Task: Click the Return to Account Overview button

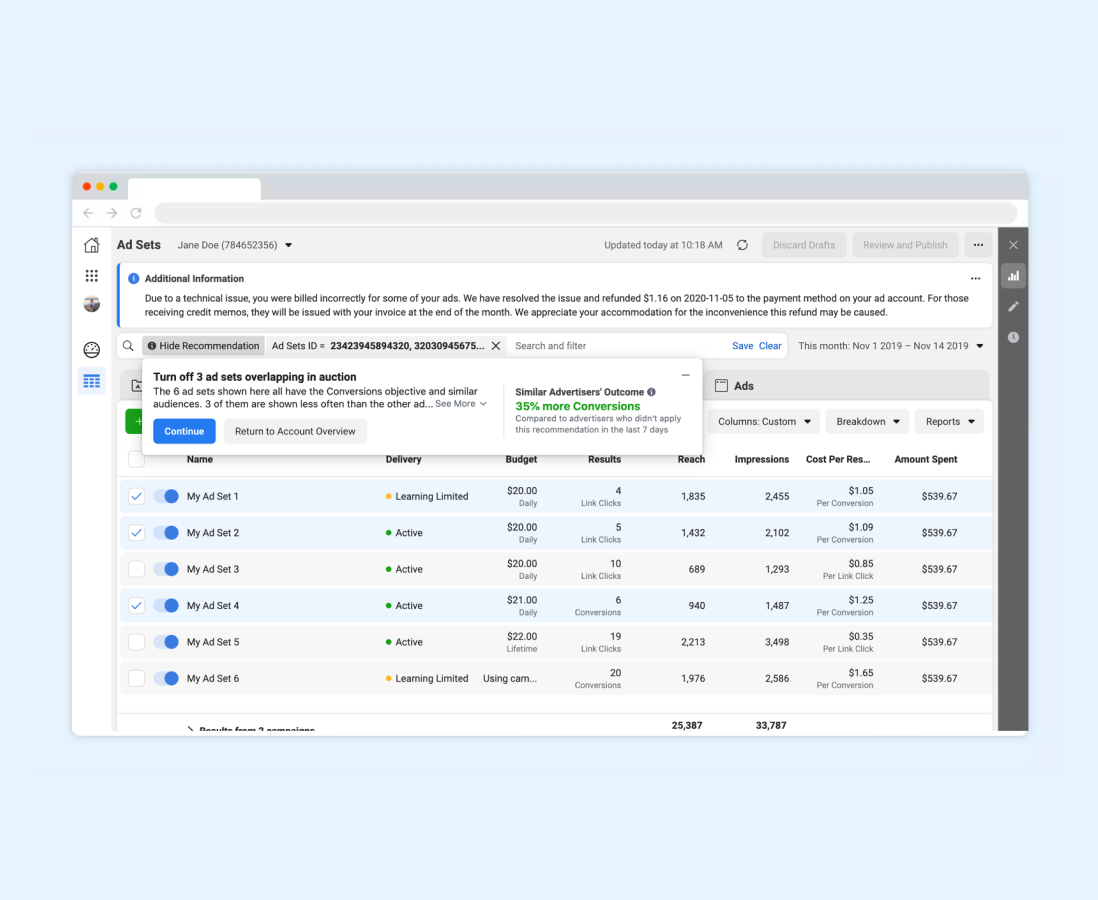Action: point(295,431)
